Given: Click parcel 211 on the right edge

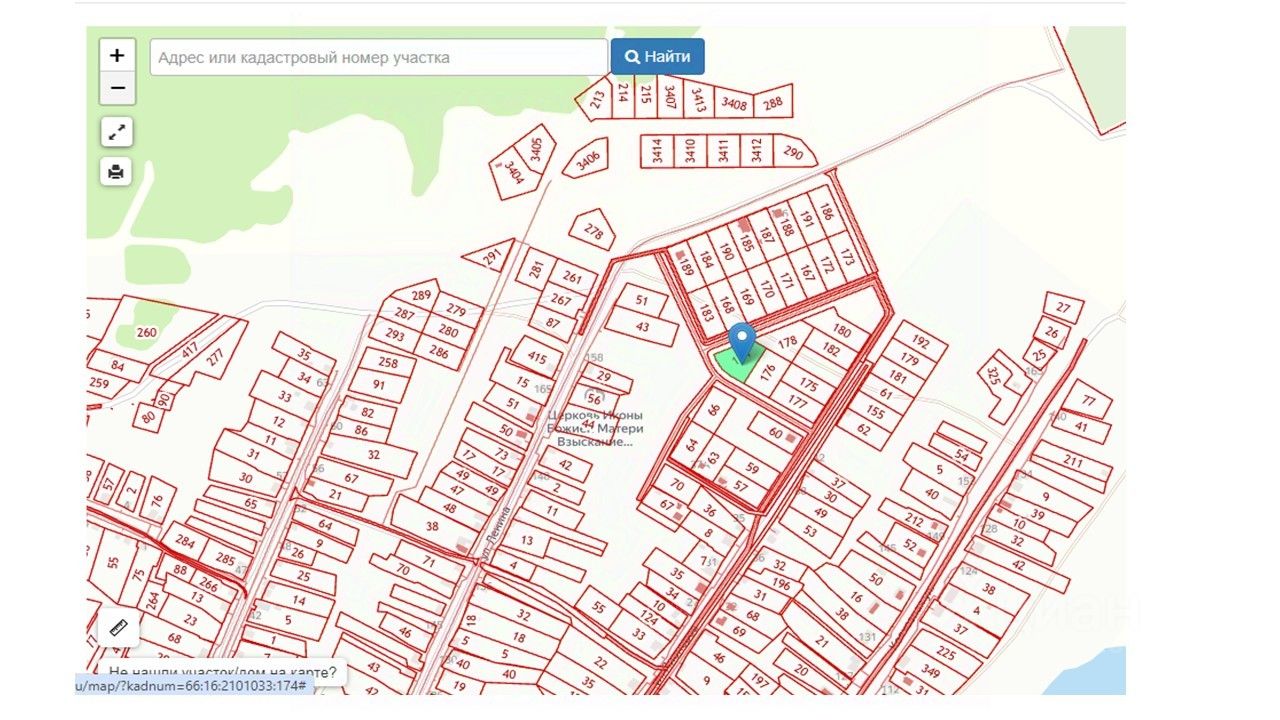Looking at the screenshot, I should coord(1073,461).
